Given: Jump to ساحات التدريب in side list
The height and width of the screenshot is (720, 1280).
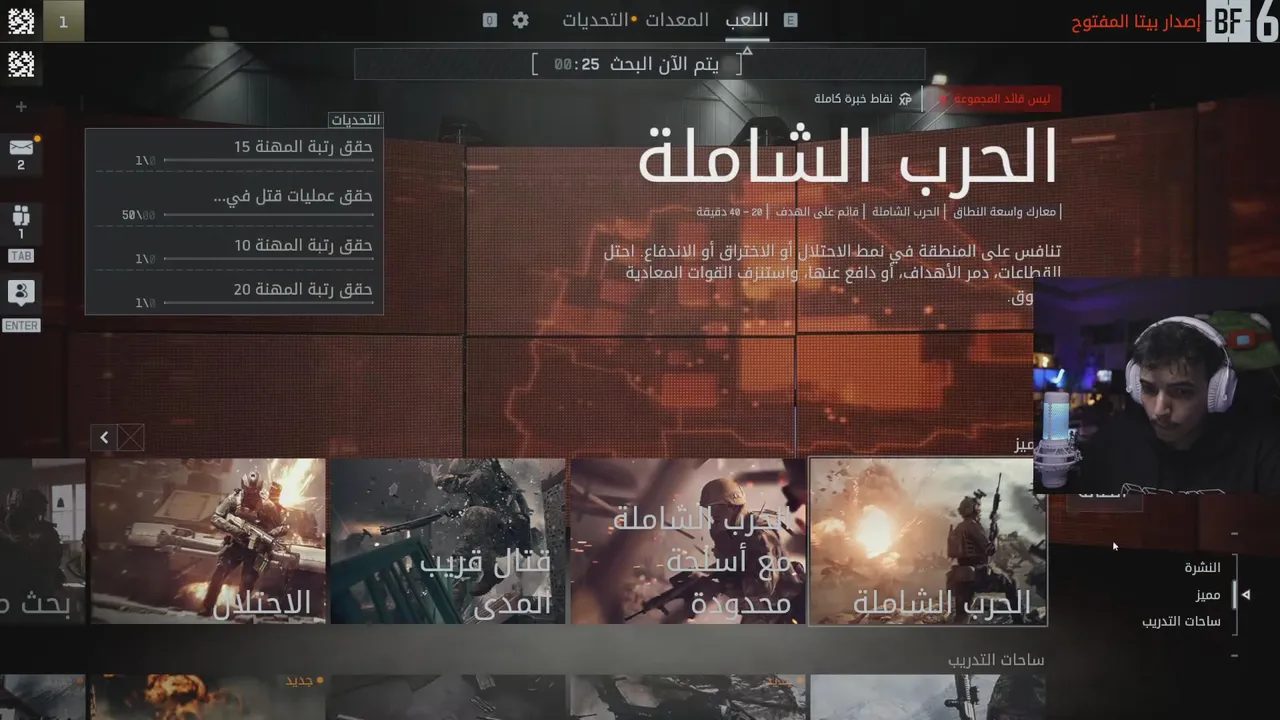Looking at the screenshot, I should click(1182, 621).
